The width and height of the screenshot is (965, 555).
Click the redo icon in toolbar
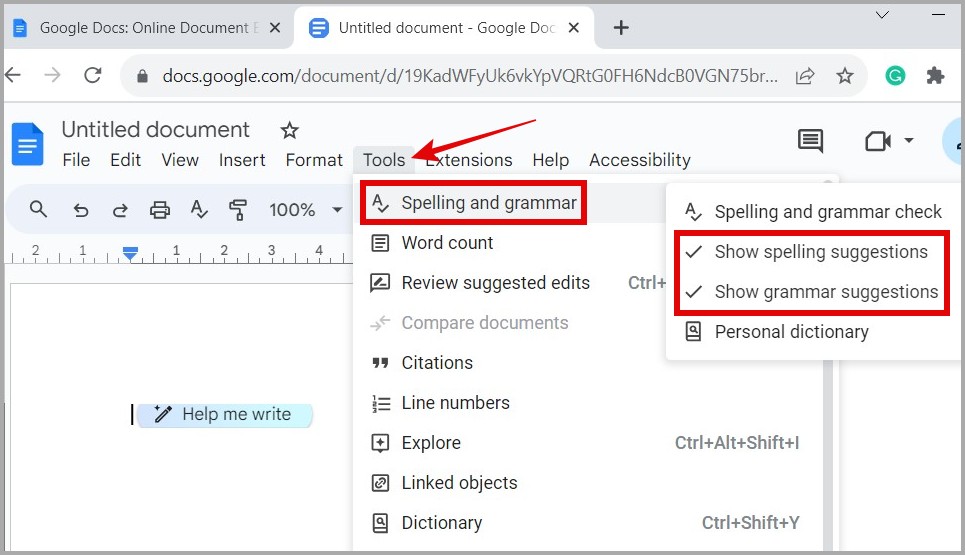point(120,210)
